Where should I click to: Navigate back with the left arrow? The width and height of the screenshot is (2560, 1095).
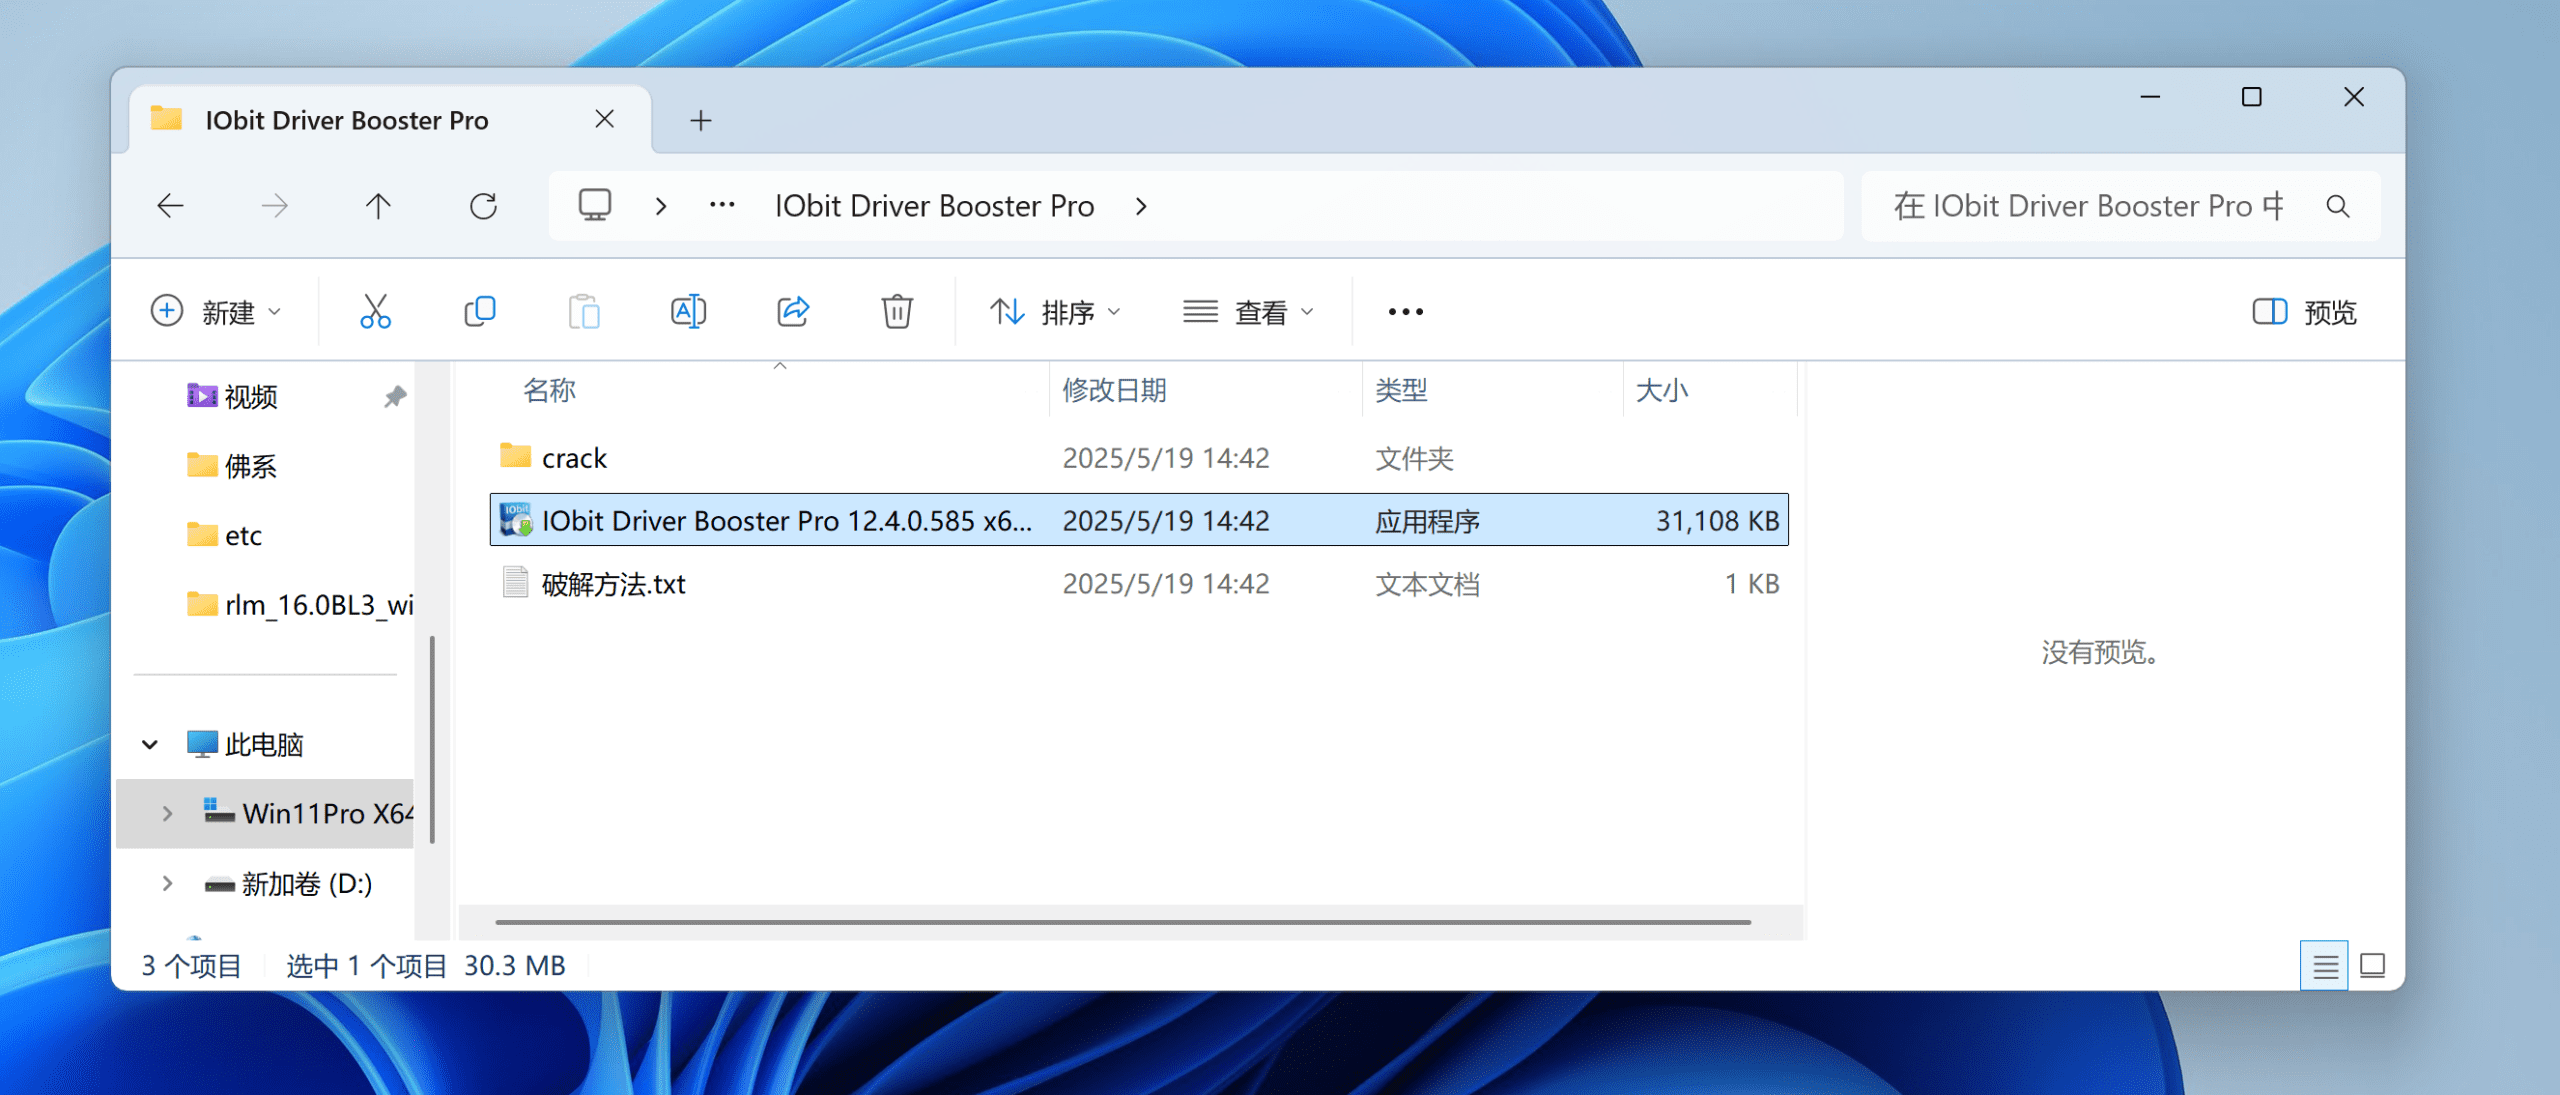171,206
